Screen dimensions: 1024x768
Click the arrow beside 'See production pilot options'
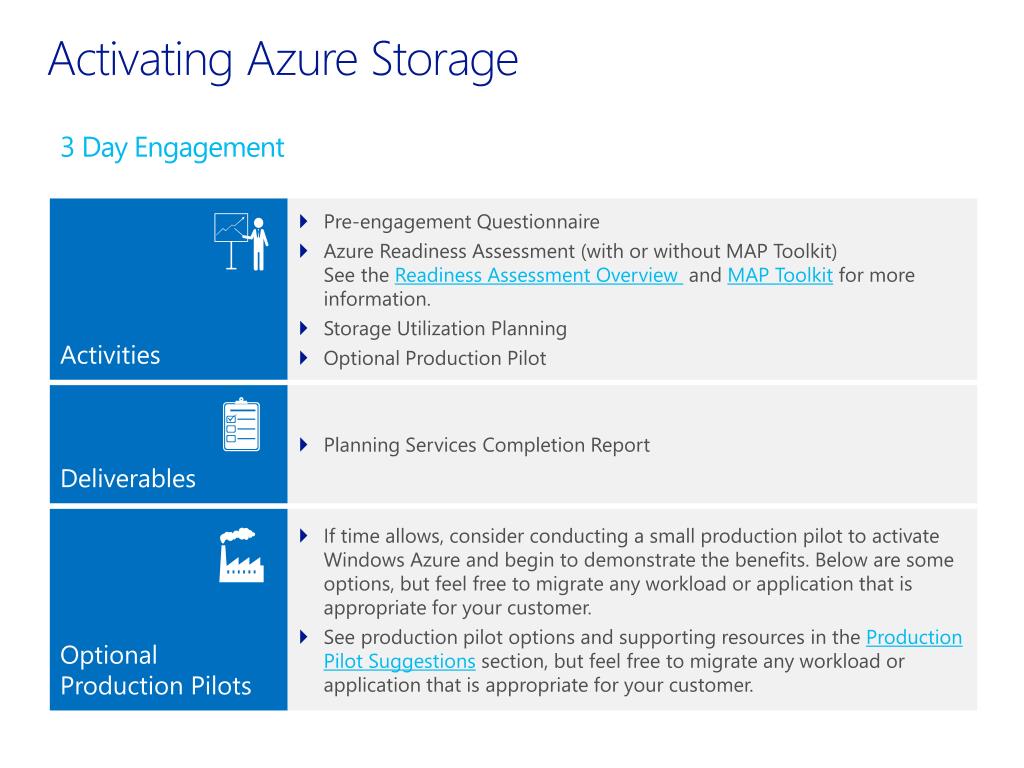[304, 637]
